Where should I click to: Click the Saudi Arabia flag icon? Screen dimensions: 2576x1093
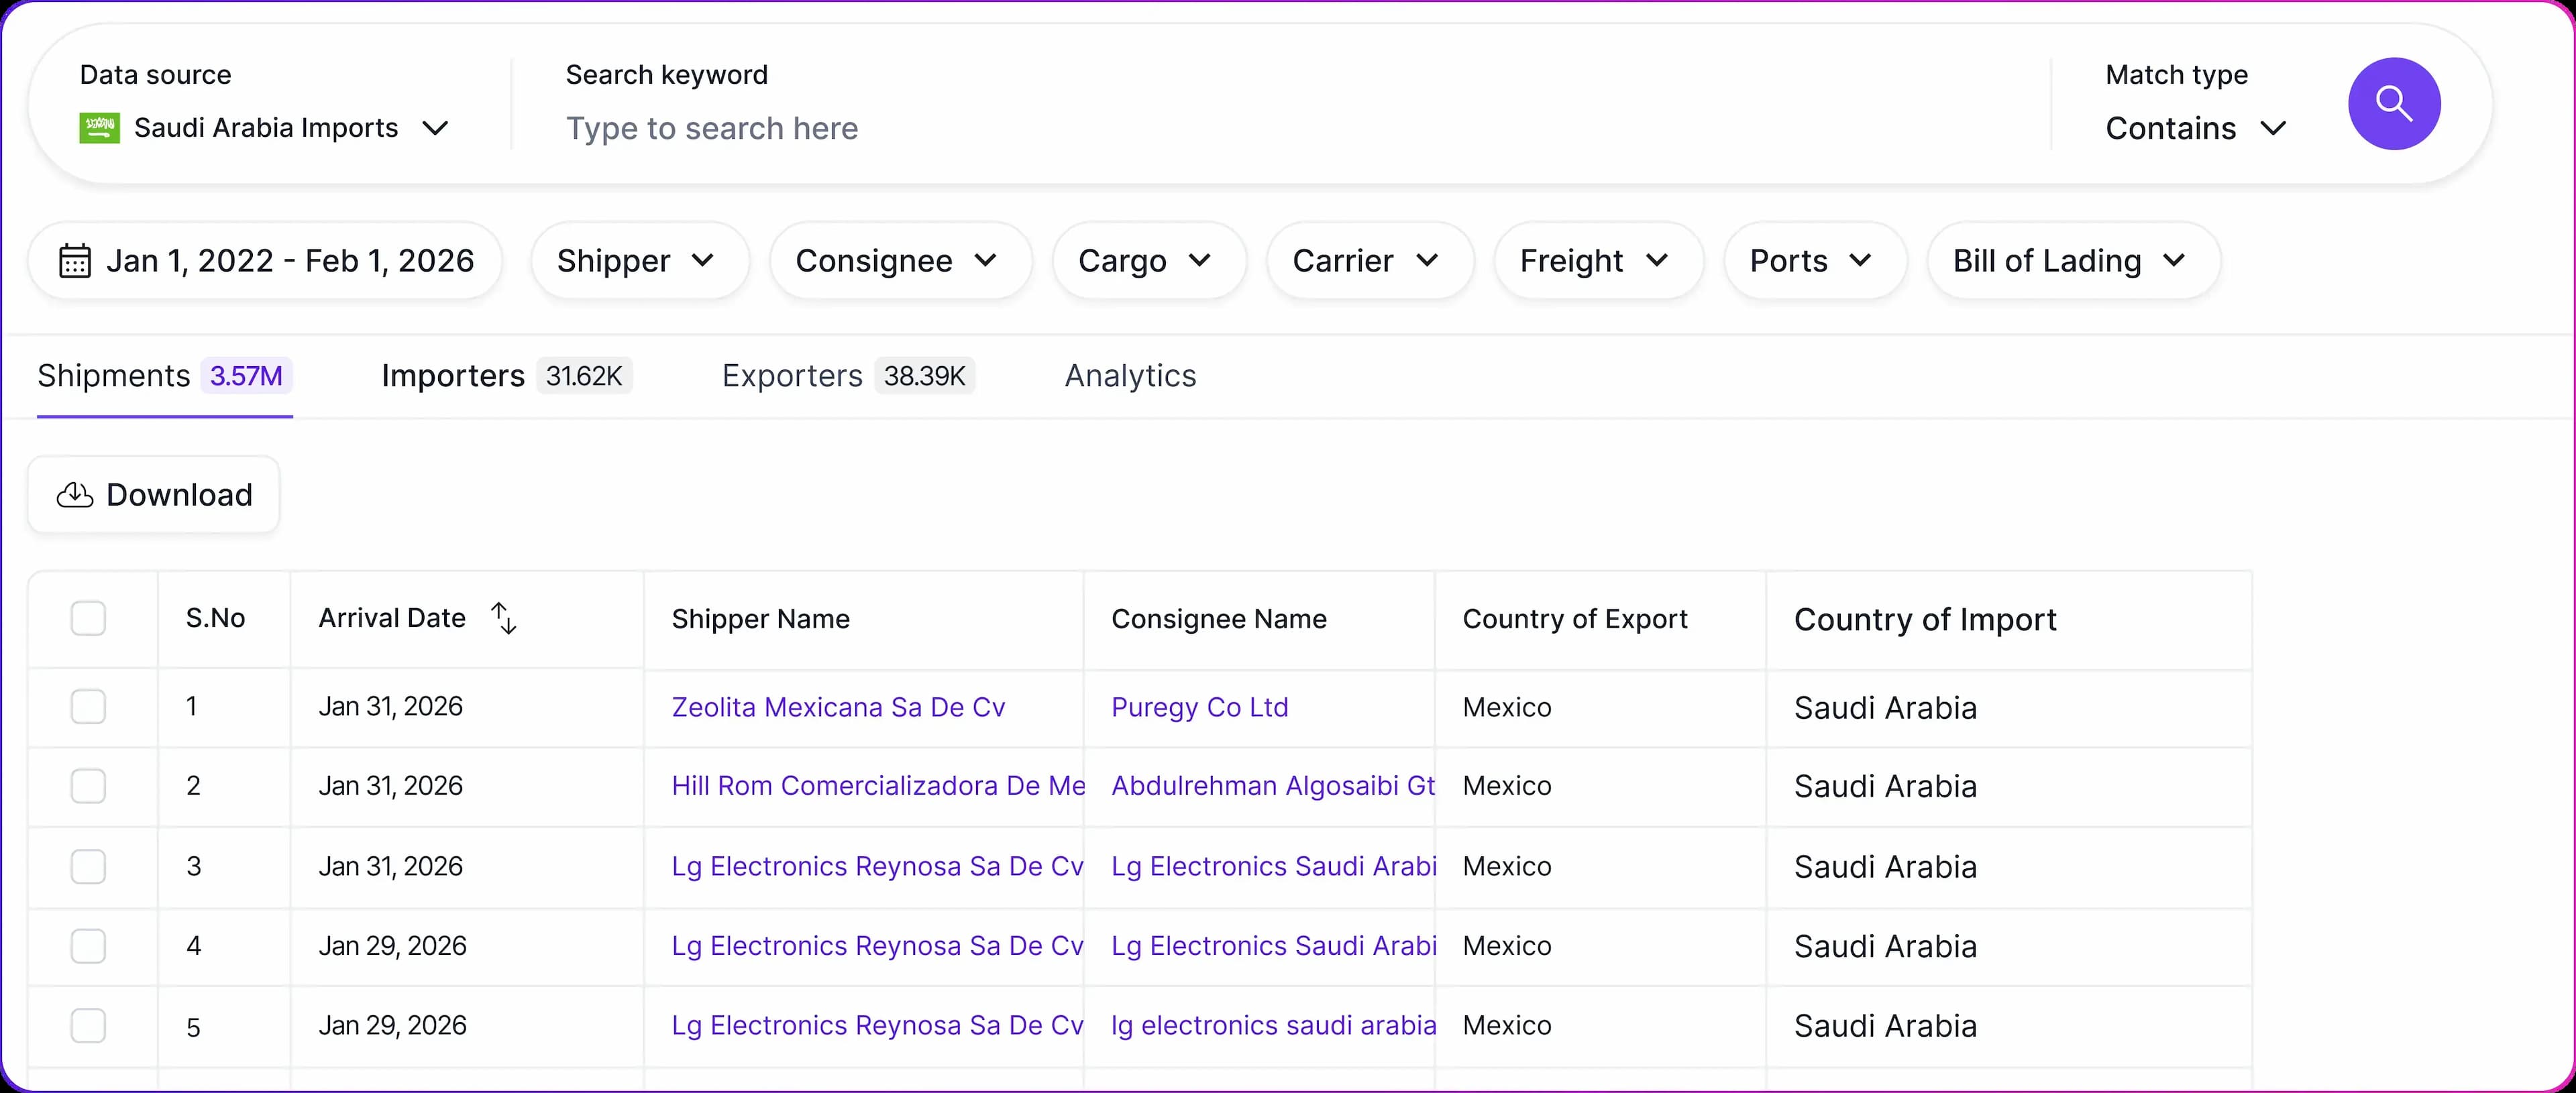pyautogui.click(x=99, y=128)
